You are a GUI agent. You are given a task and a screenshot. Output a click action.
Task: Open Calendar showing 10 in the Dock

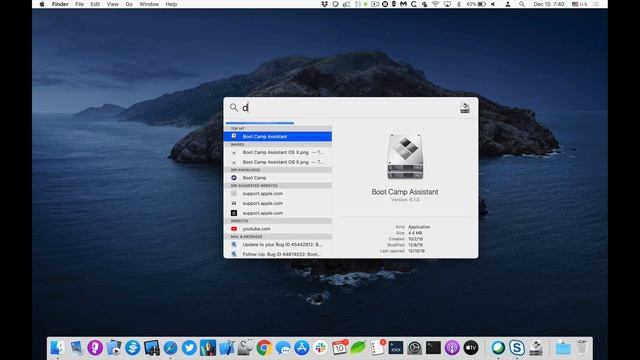pyautogui.click(x=339, y=348)
